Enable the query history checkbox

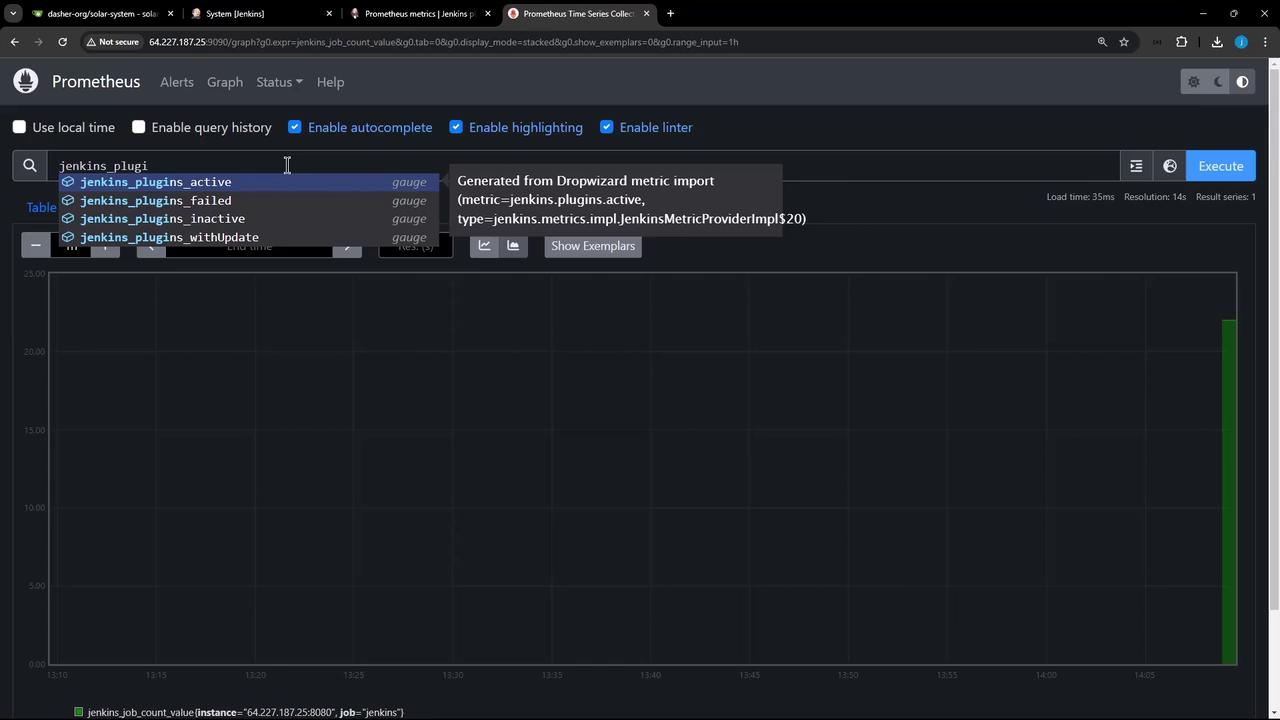(x=139, y=127)
